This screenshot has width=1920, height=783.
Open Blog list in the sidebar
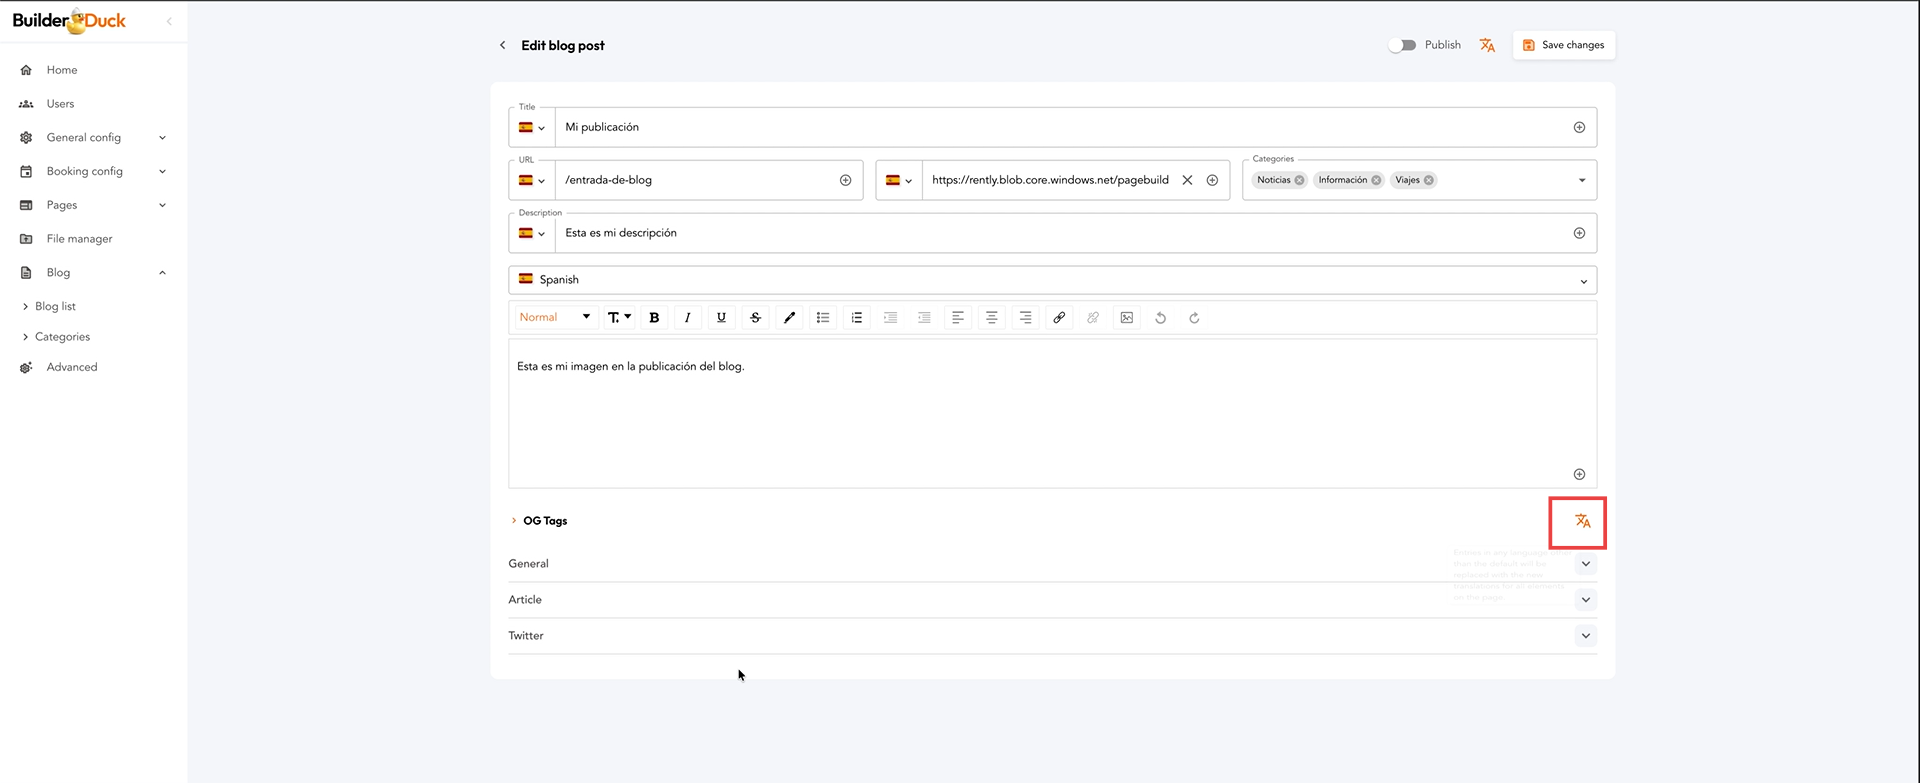[x=56, y=307]
